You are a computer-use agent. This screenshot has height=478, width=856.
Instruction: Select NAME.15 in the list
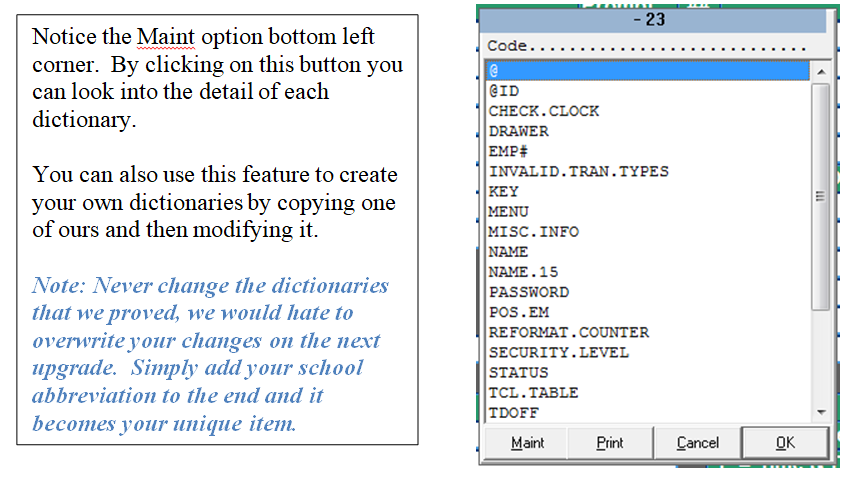click(518, 272)
